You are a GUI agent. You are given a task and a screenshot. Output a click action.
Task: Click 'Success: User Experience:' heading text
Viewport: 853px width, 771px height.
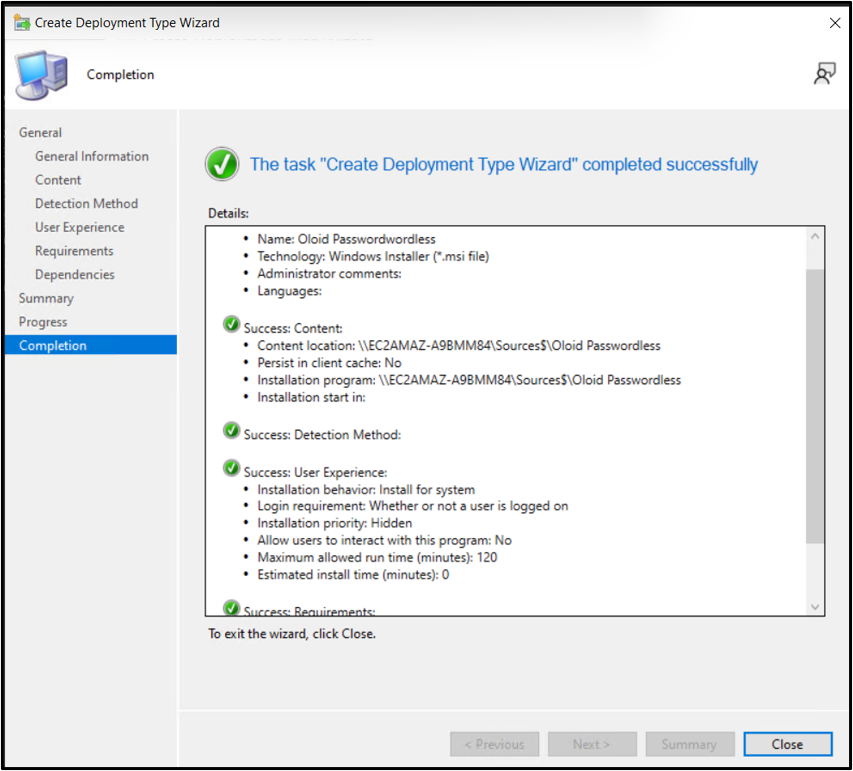coord(316,472)
